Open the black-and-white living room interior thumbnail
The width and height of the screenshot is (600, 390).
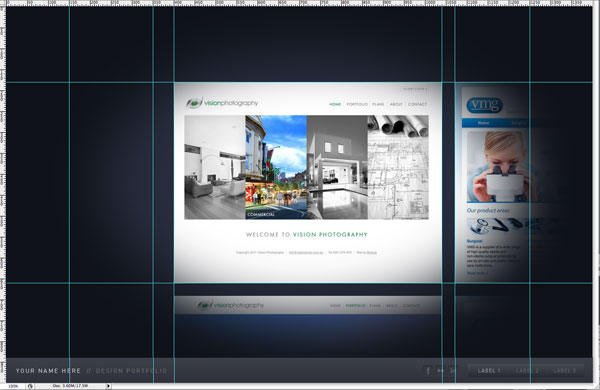click(215, 167)
